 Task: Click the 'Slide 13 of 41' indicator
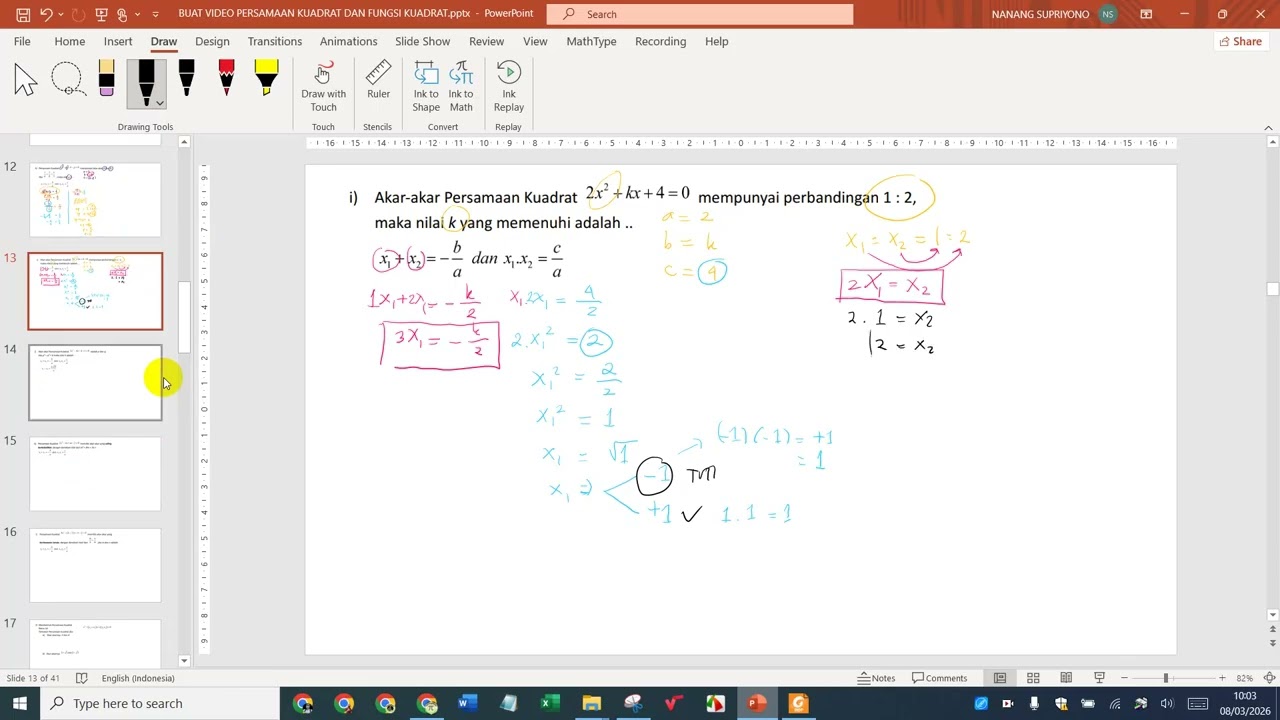(x=33, y=678)
